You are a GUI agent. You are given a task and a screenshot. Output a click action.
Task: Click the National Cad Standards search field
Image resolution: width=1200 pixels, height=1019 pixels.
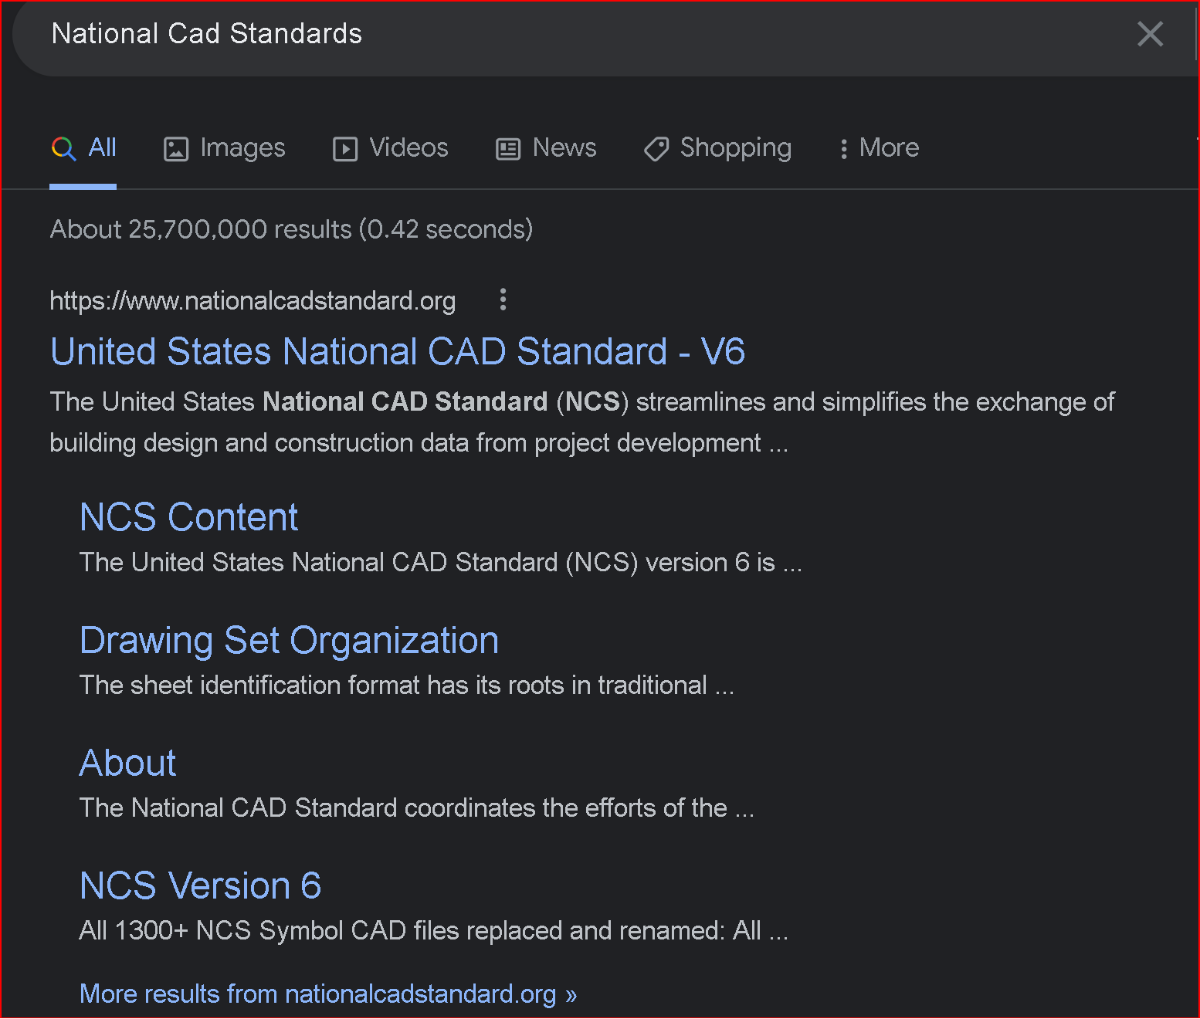500,34
